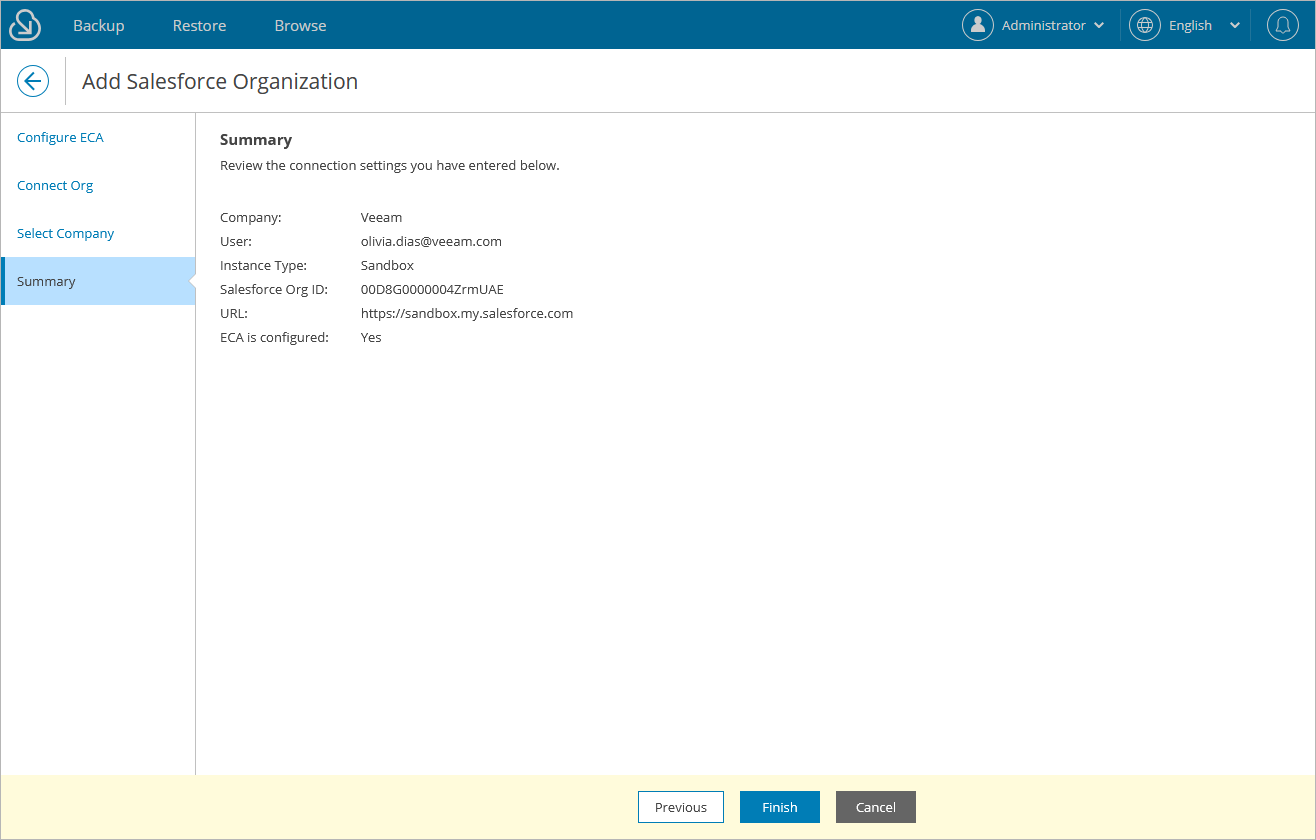1316x840 pixels.
Task: Click the English language label
Action: coord(1190,25)
